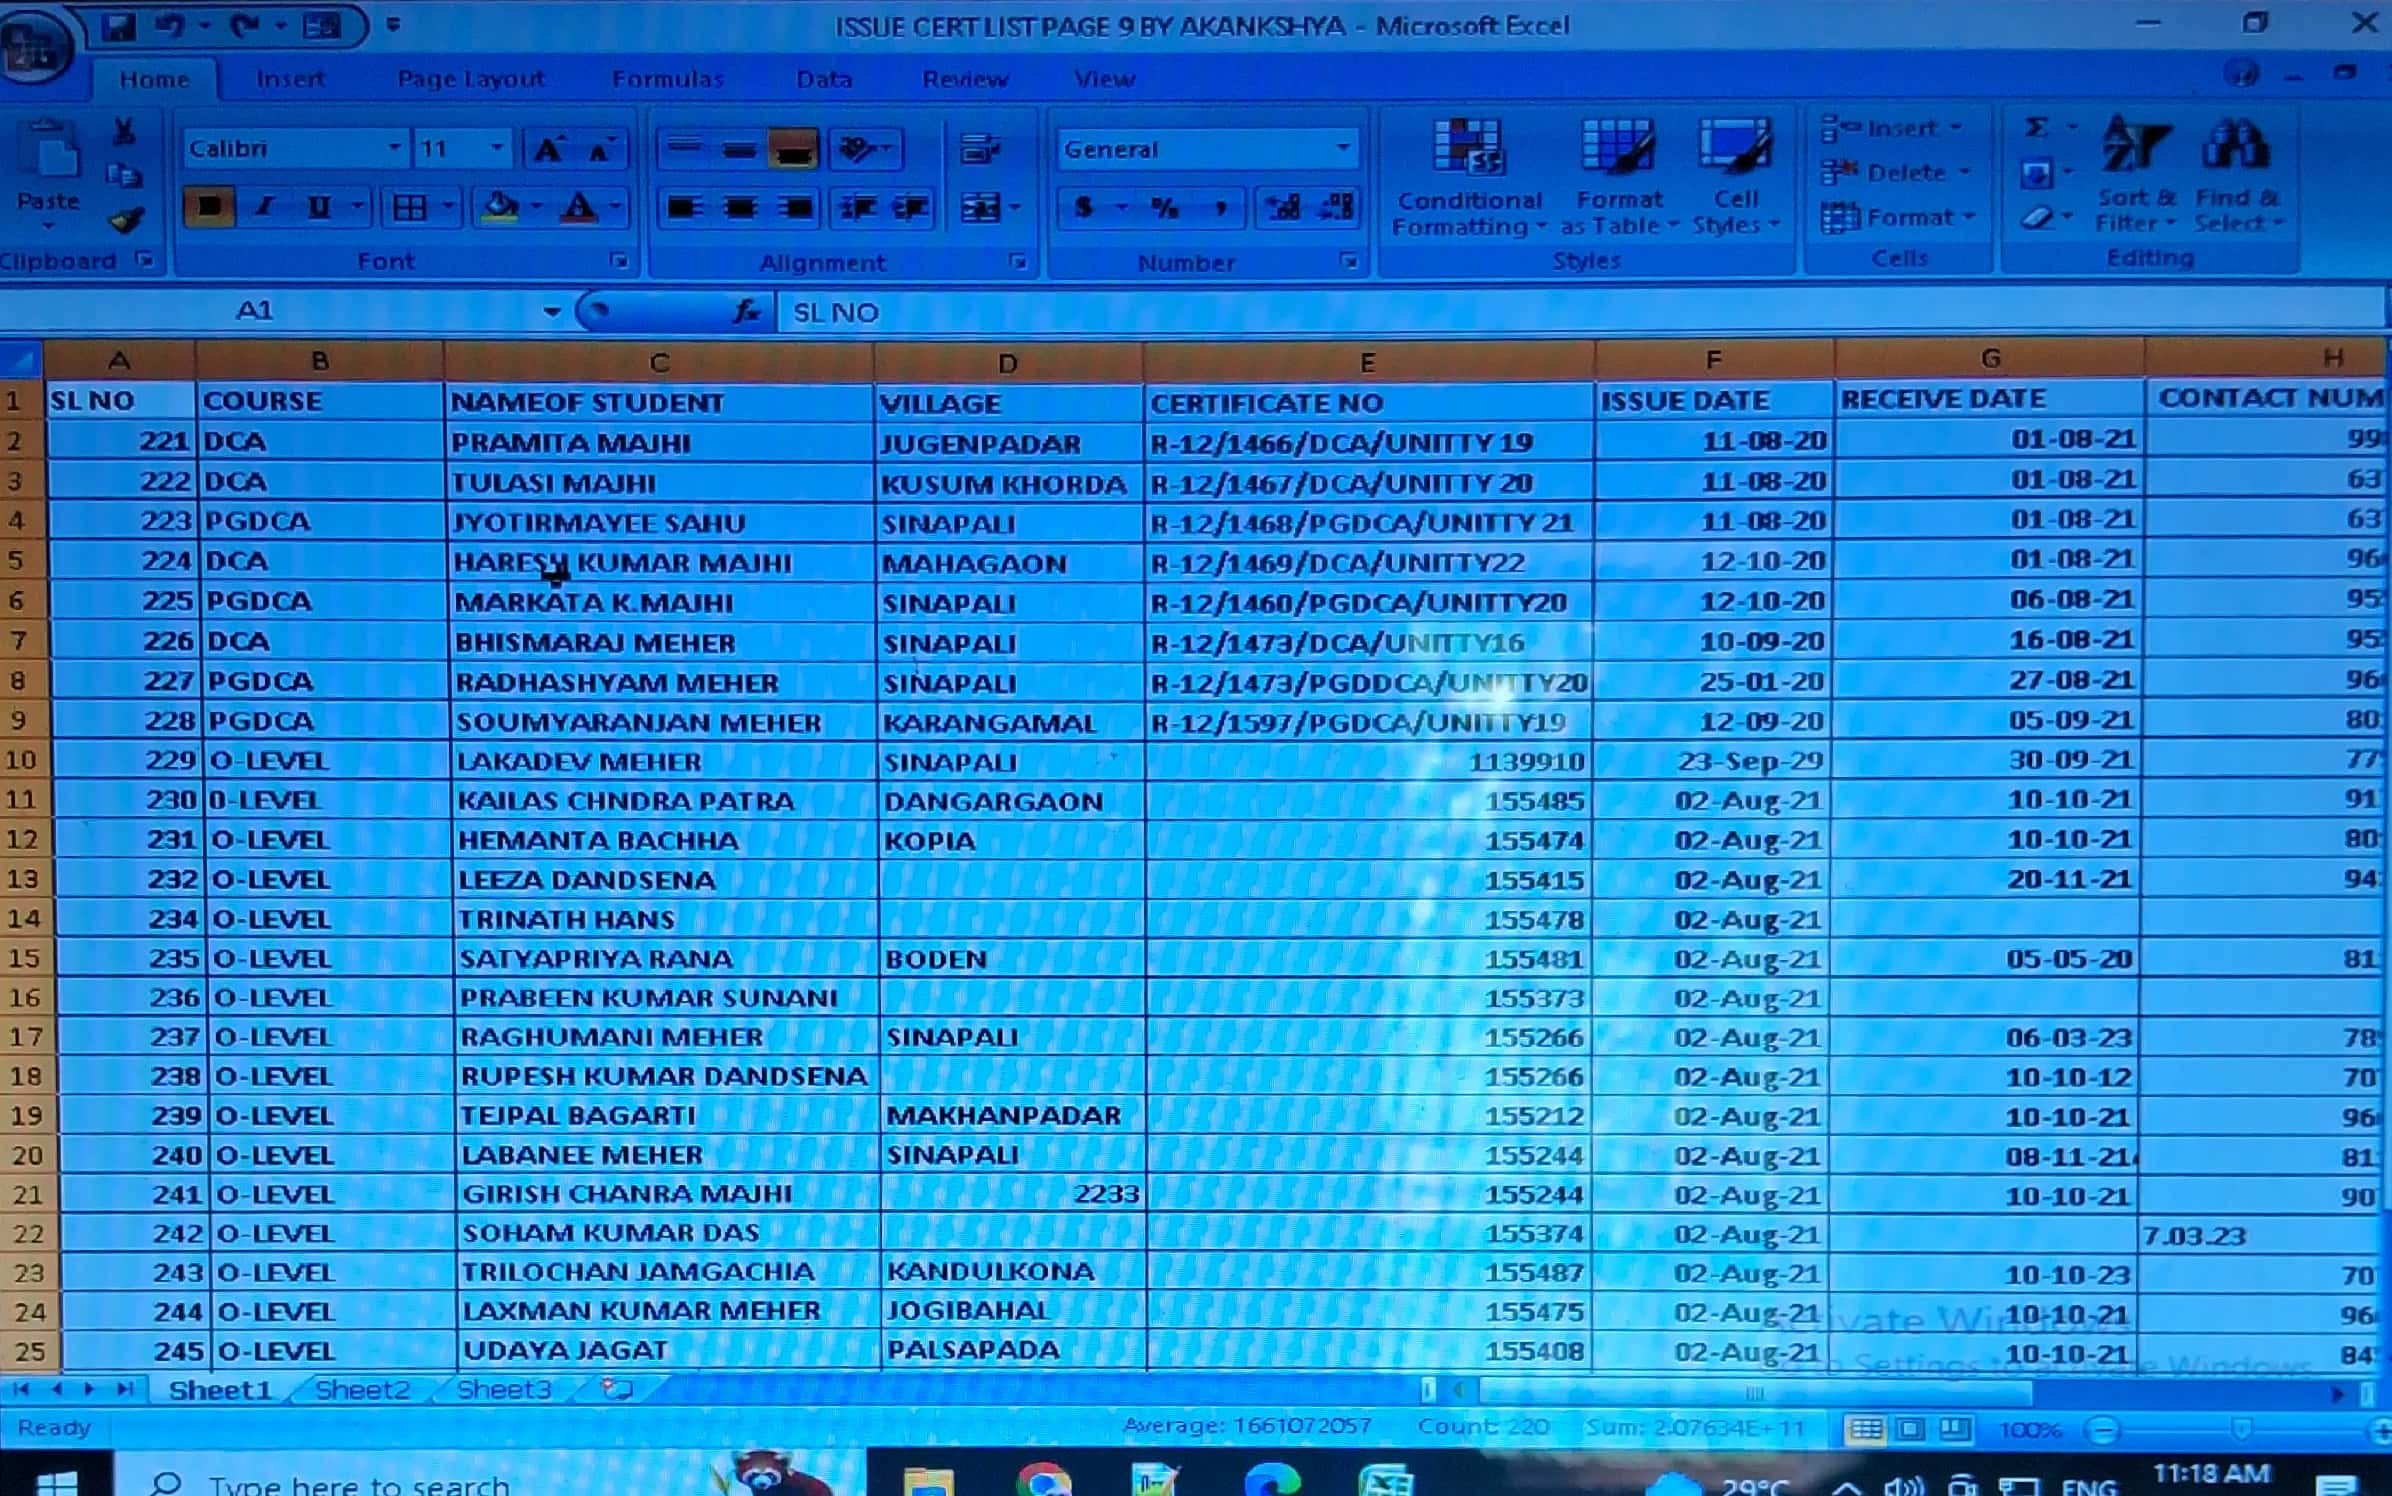Click the Cut scissors icon
Image resolution: width=2392 pixels, height=1496 pixels.
click(124, 132)
